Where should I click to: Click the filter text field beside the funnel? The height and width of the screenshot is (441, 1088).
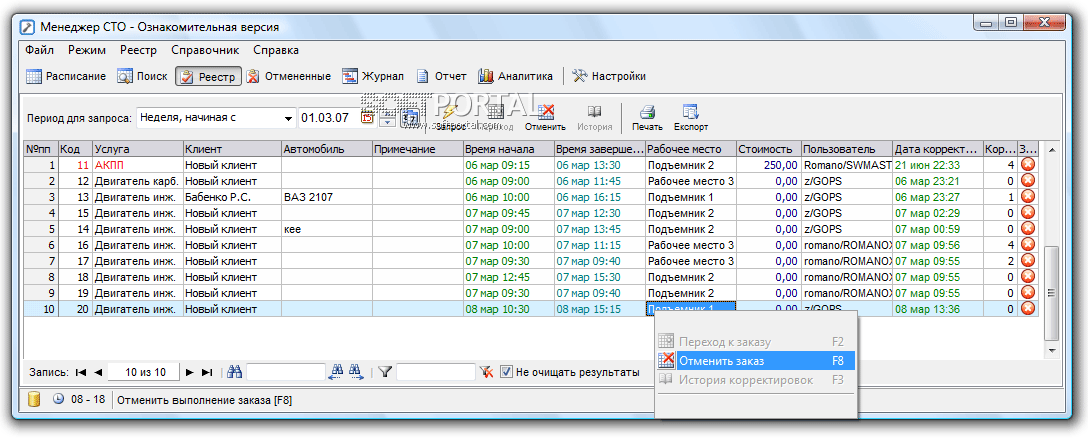[x=436, y=372]
